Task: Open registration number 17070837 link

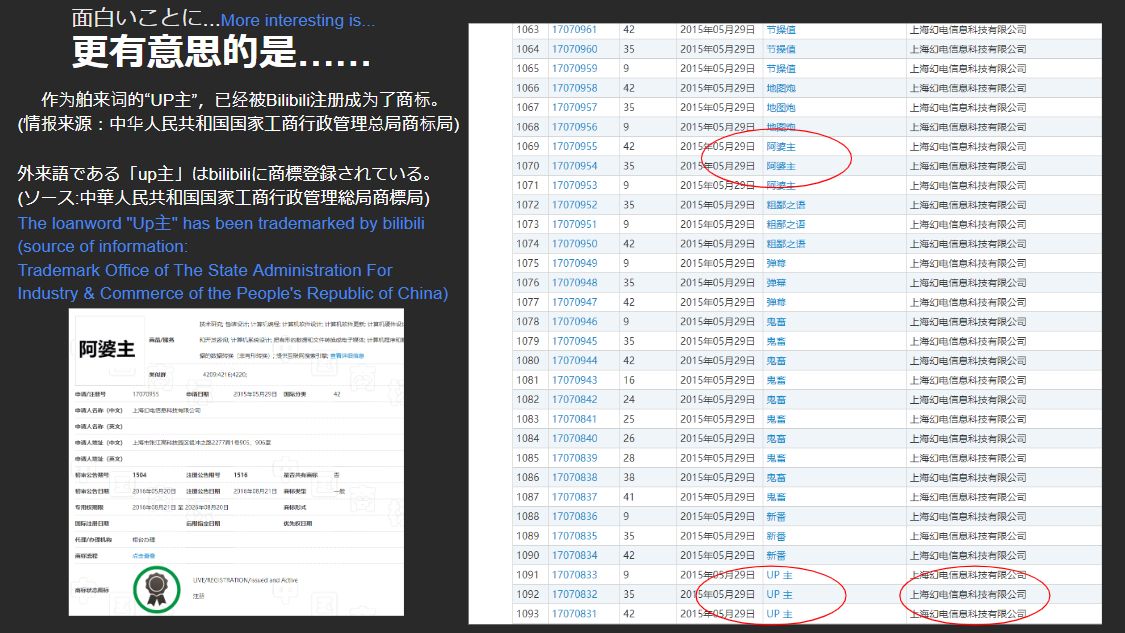Action: pyautogui.click(x=574, y=497)
